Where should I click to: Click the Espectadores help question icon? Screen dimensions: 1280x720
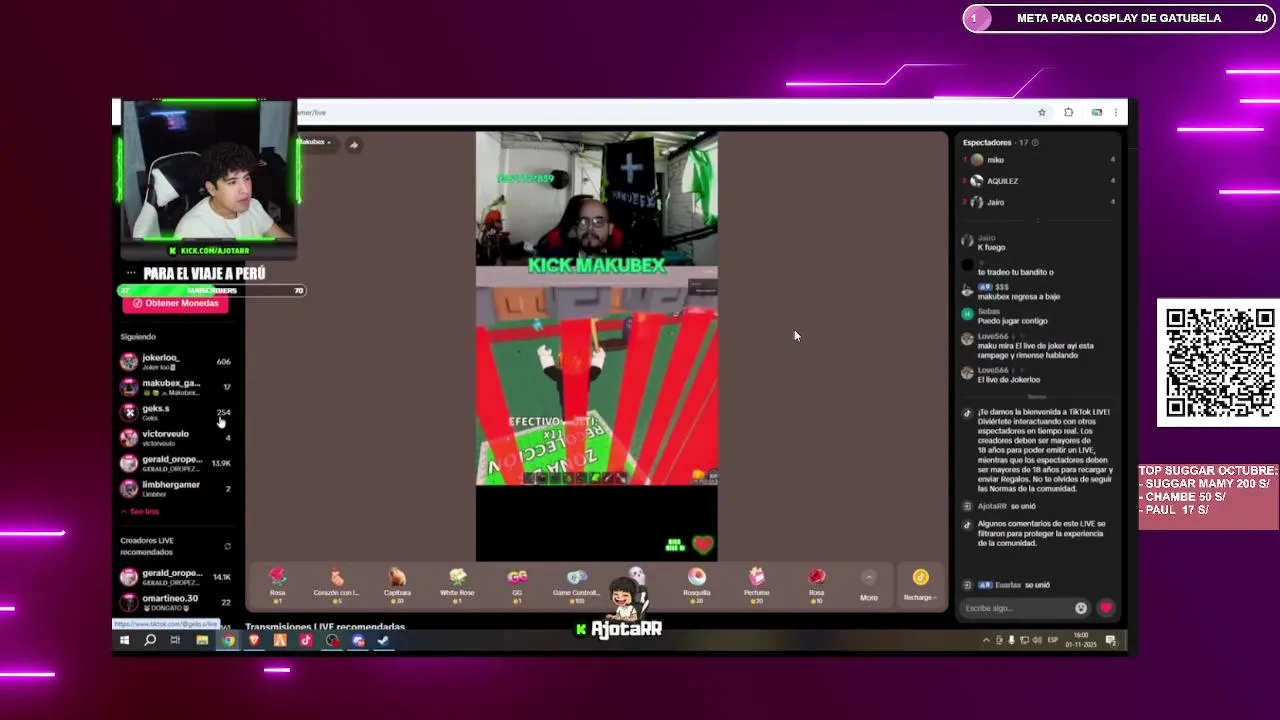(1035, 142)
